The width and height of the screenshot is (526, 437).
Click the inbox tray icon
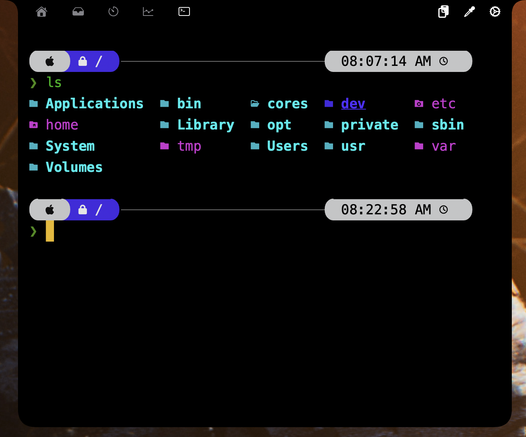click(78, 12)
